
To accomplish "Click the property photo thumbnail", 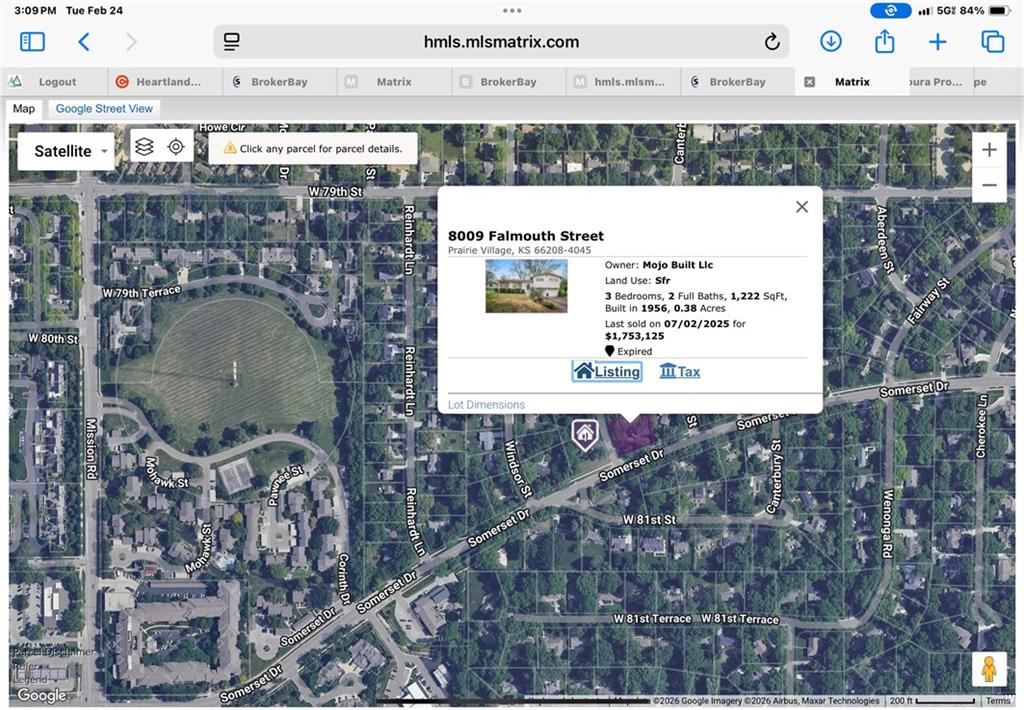I will (x=526, y=286).
